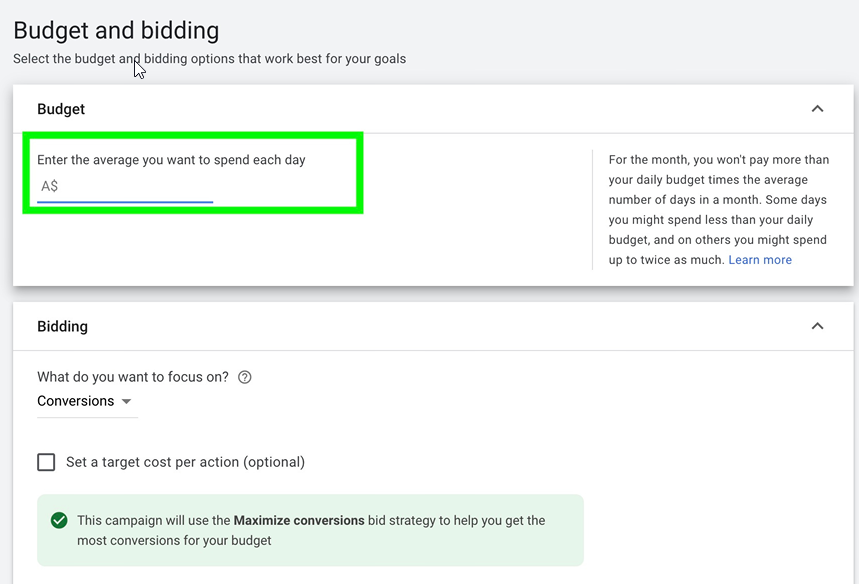Click the green bid strategy info banner

click(x=311, y=530)
